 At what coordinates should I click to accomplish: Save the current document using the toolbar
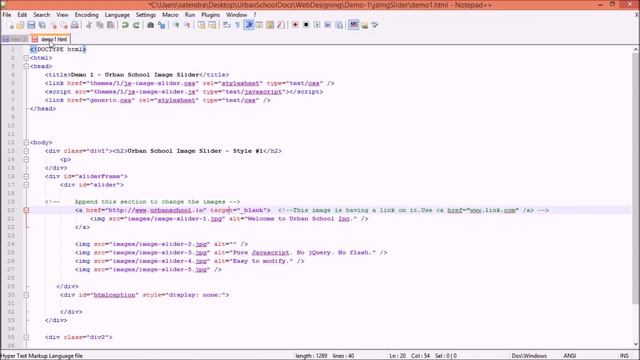(31, 25)
